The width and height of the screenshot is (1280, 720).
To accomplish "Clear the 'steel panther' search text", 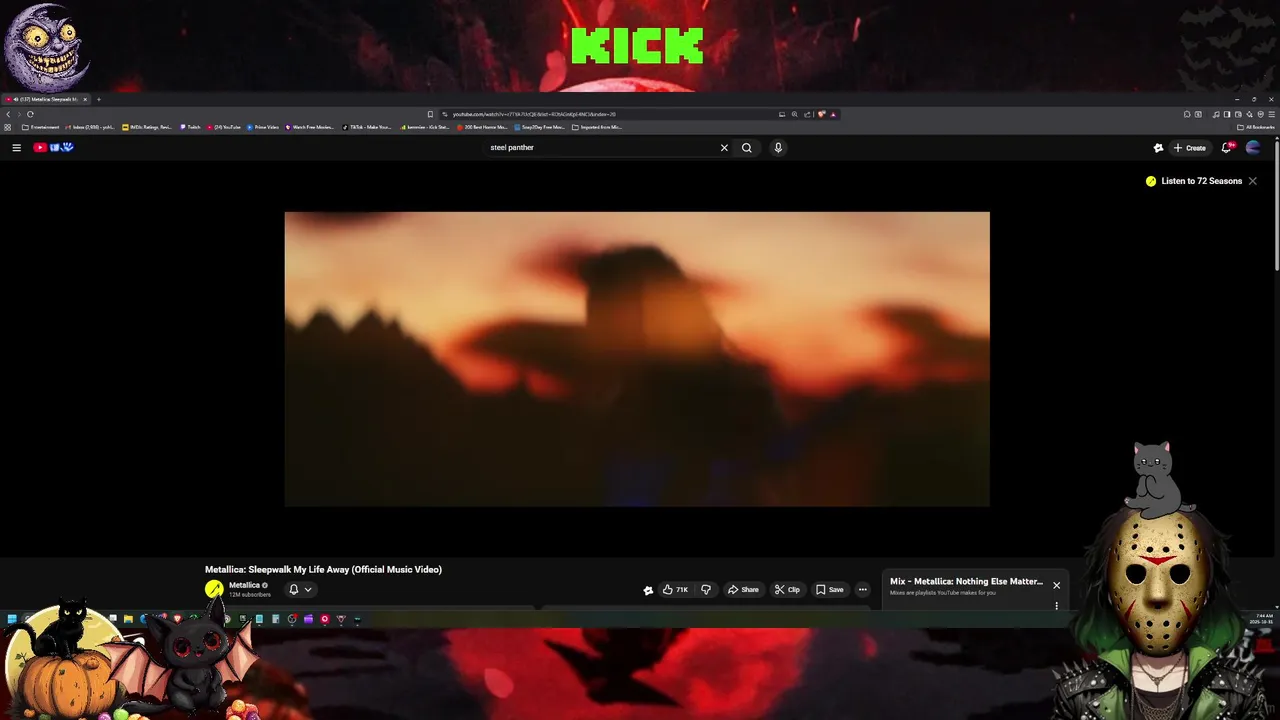I will tap(724, 147).
